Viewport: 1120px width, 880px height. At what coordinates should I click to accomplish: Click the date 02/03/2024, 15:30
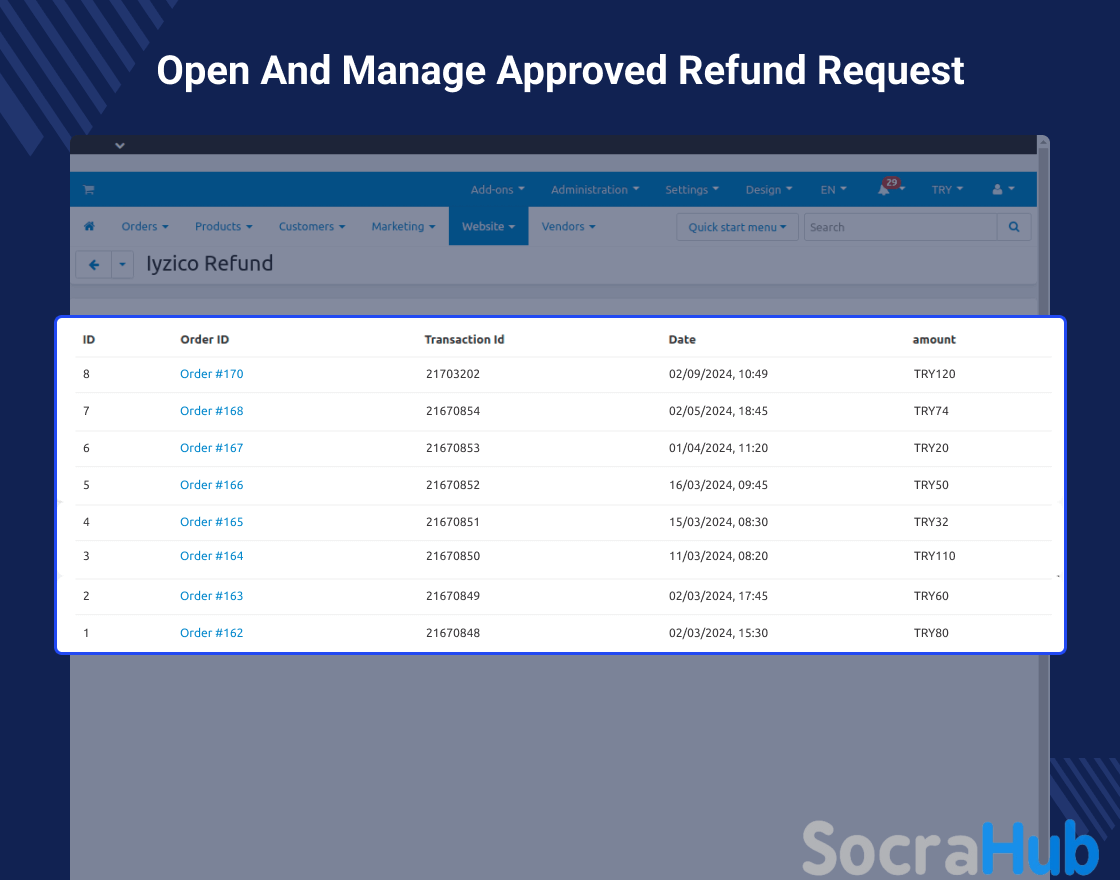pyautogui.click(x=719, y=633)
